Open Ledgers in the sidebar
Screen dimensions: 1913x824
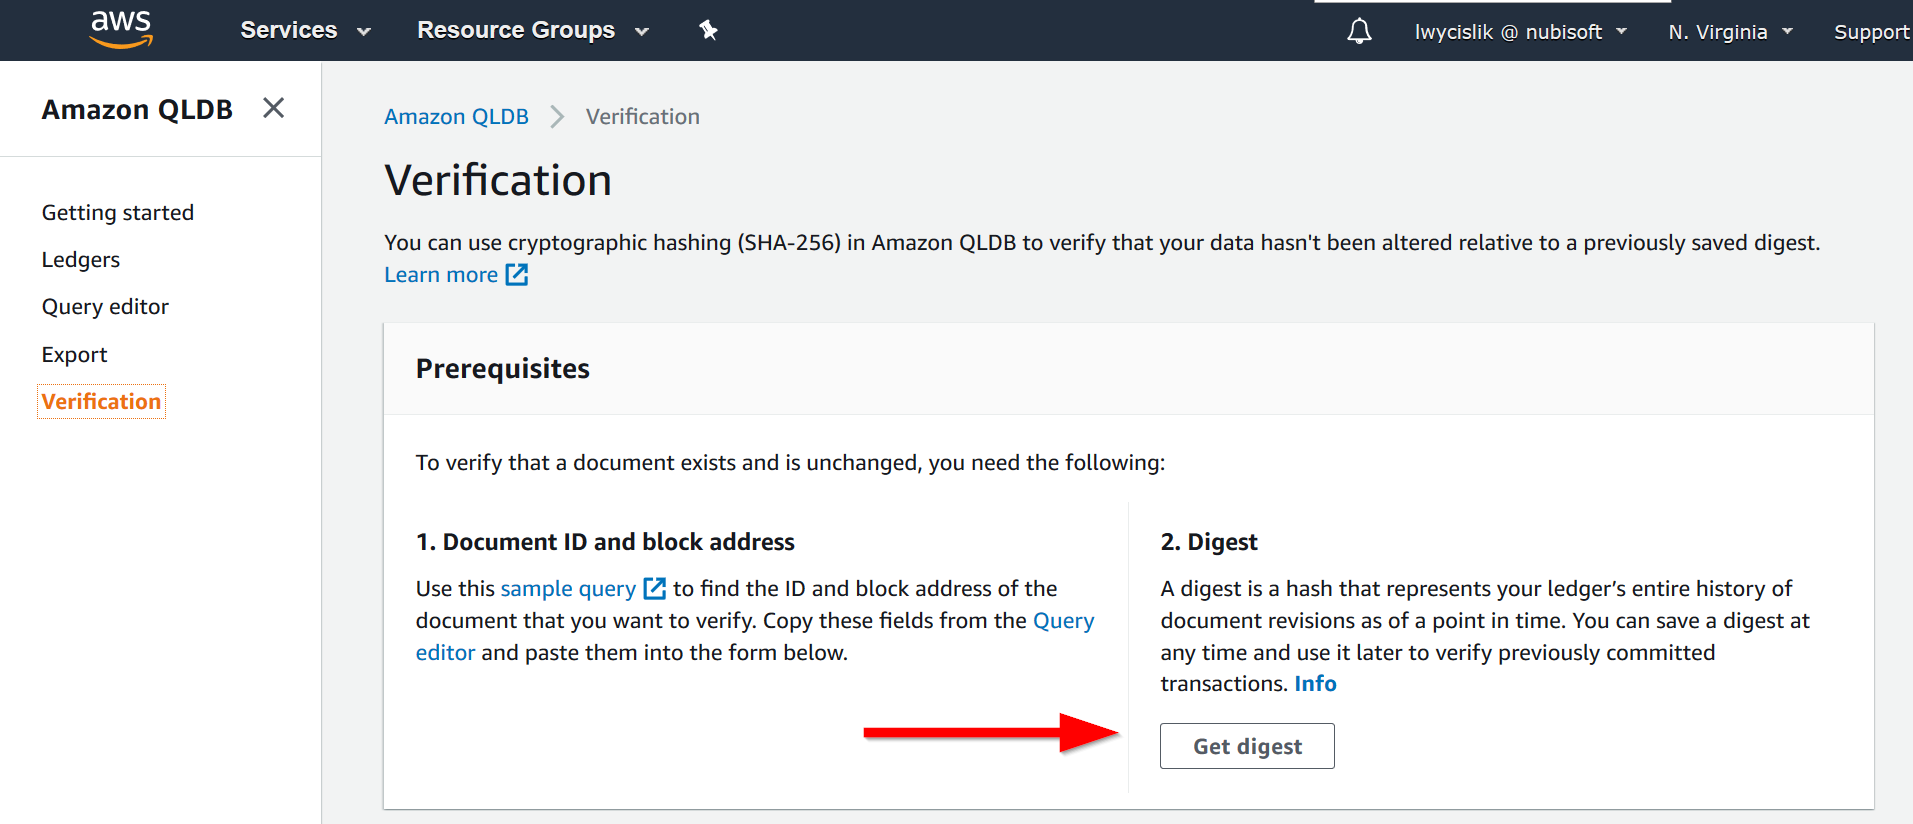tap(81, 260)
